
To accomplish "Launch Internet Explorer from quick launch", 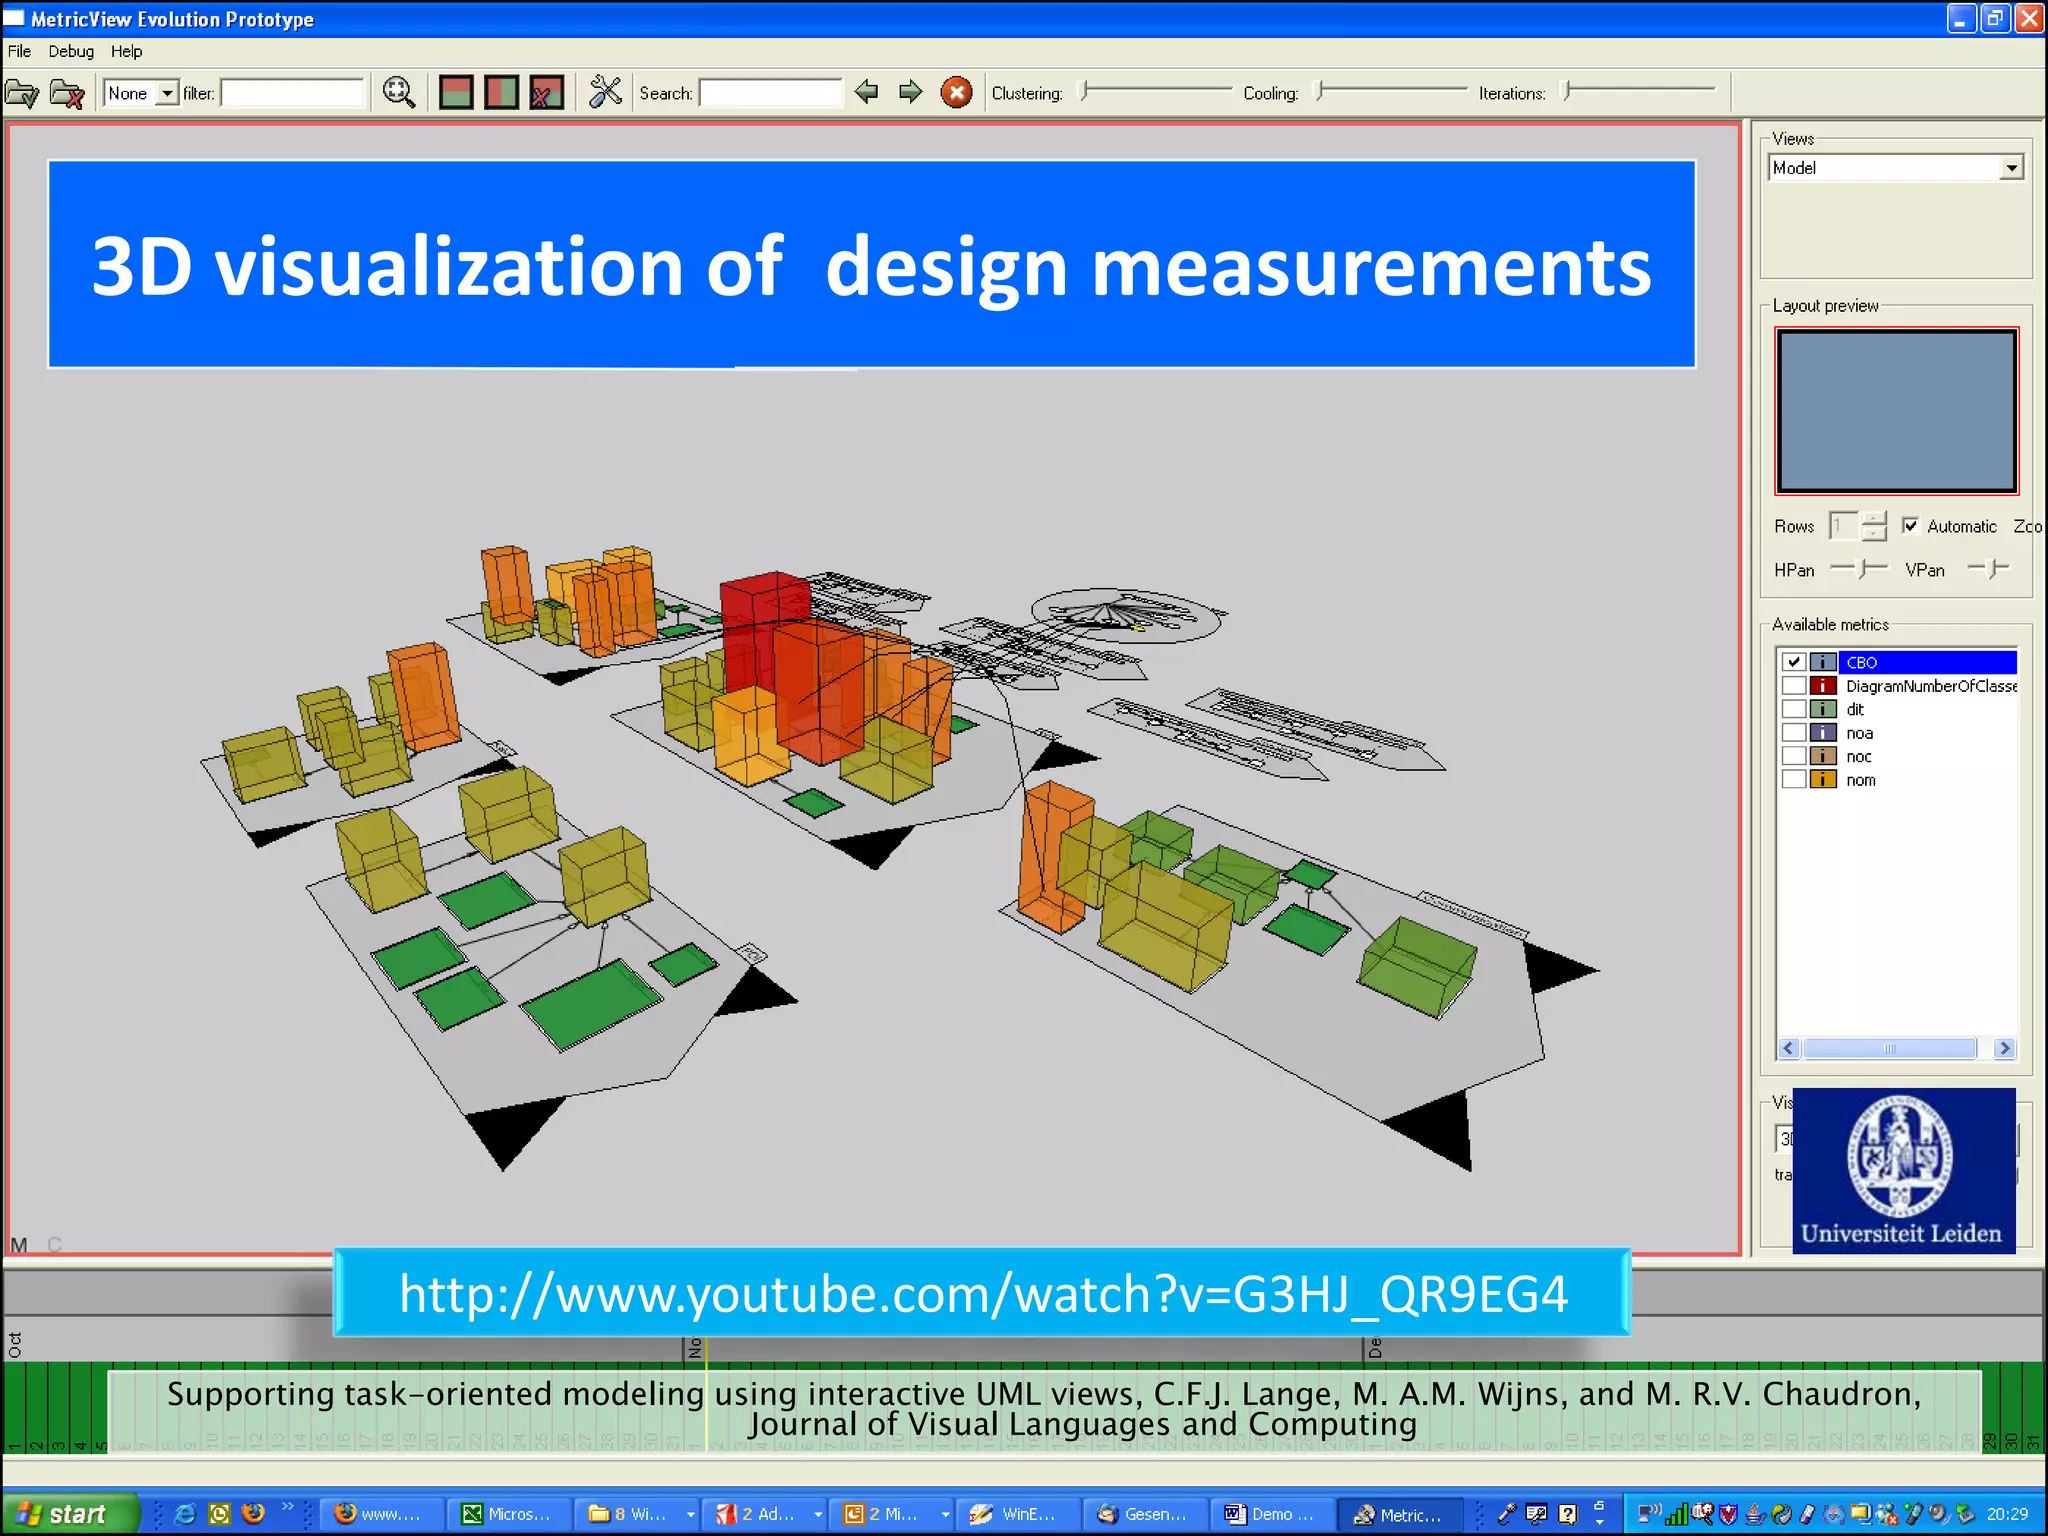I will [x=185, y=1513].
